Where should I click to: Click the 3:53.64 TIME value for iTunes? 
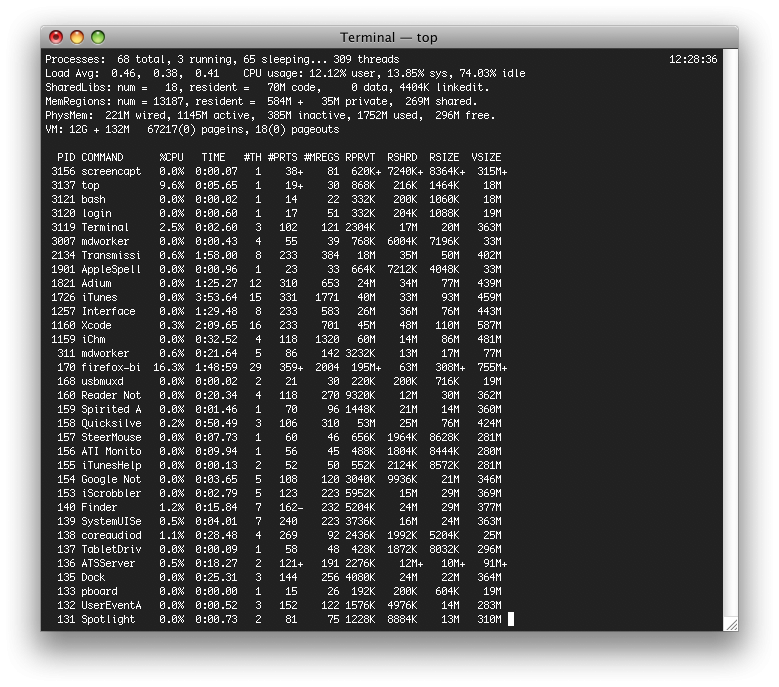tap(216, 298)
